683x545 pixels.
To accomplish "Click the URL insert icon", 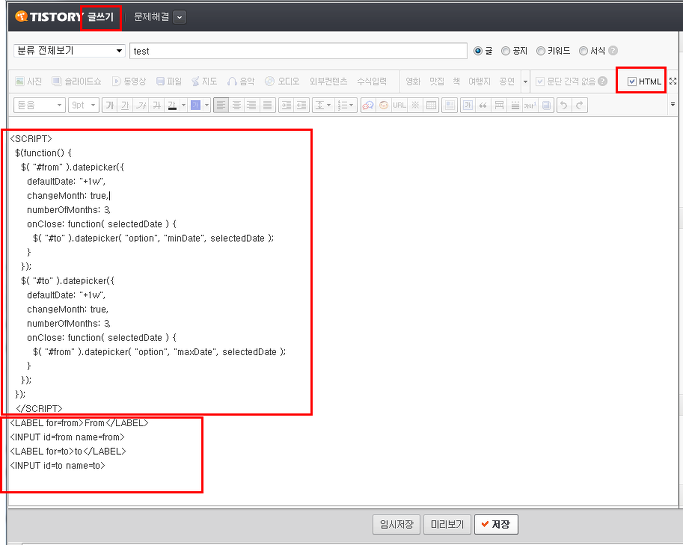I will point(399,105).
